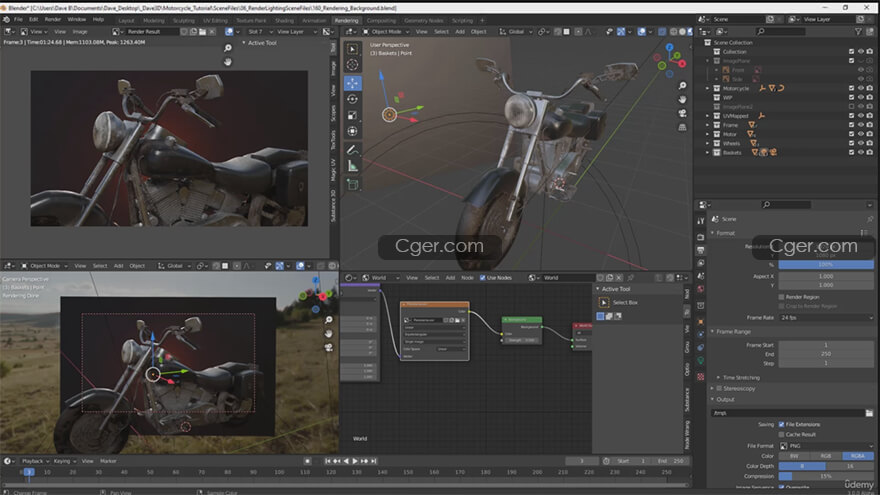The image size is (880, 495).
Task: Open Object Mode dropdown in top-right 3D viewport
Action: pyautogui.click(x=386, y=31)
